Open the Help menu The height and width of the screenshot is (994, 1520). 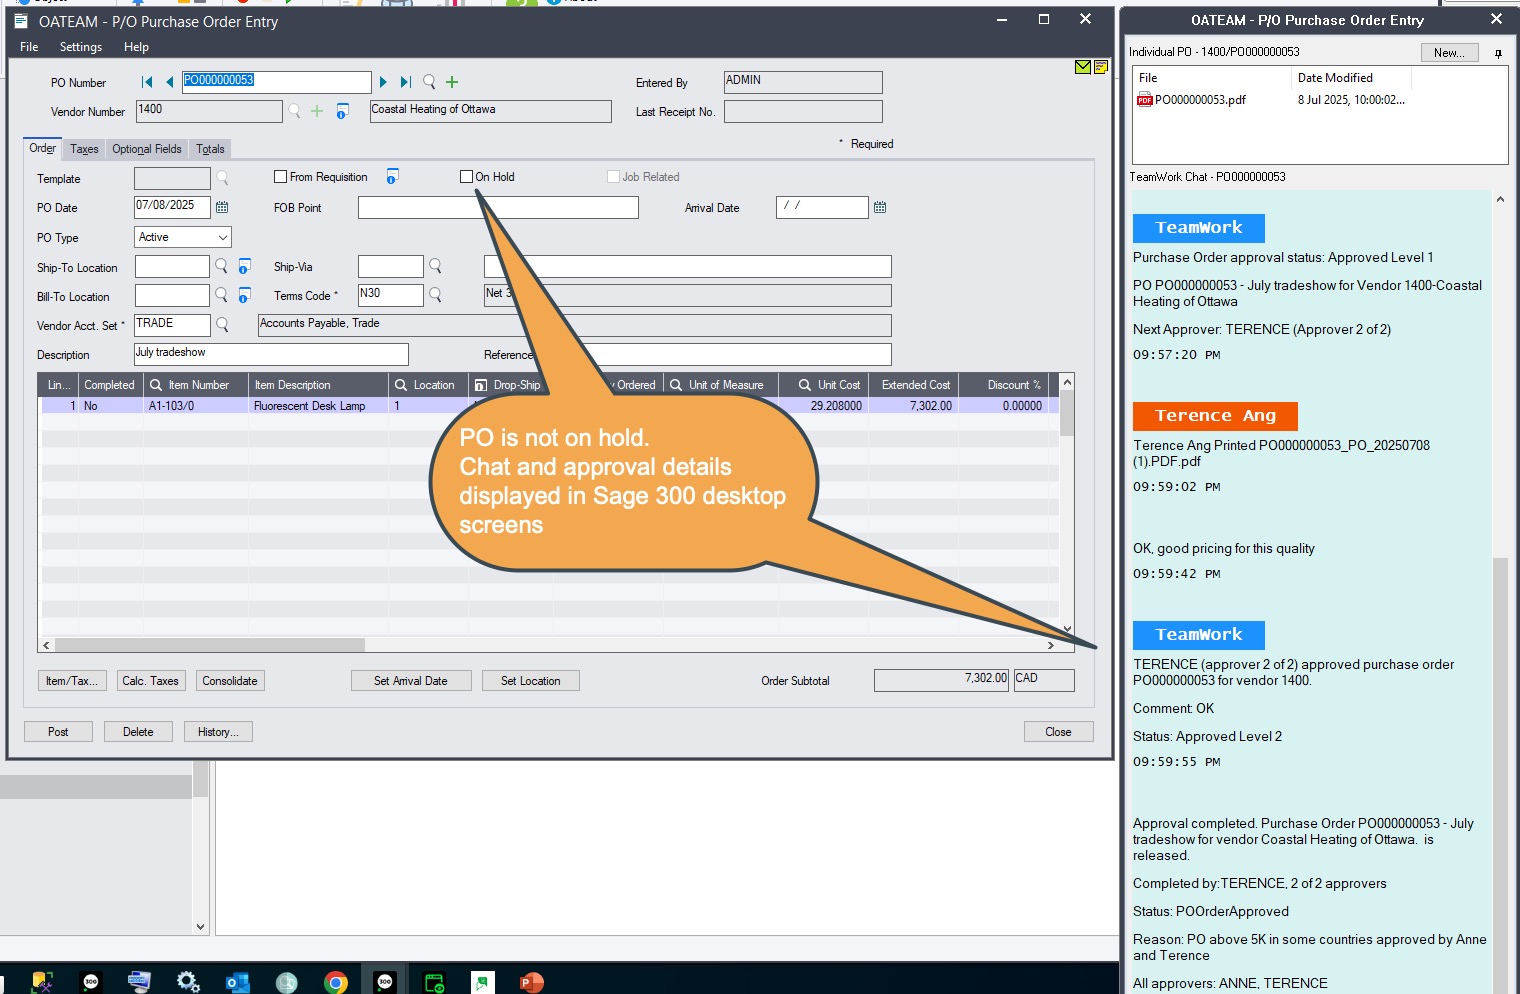(x=137, y=47)
